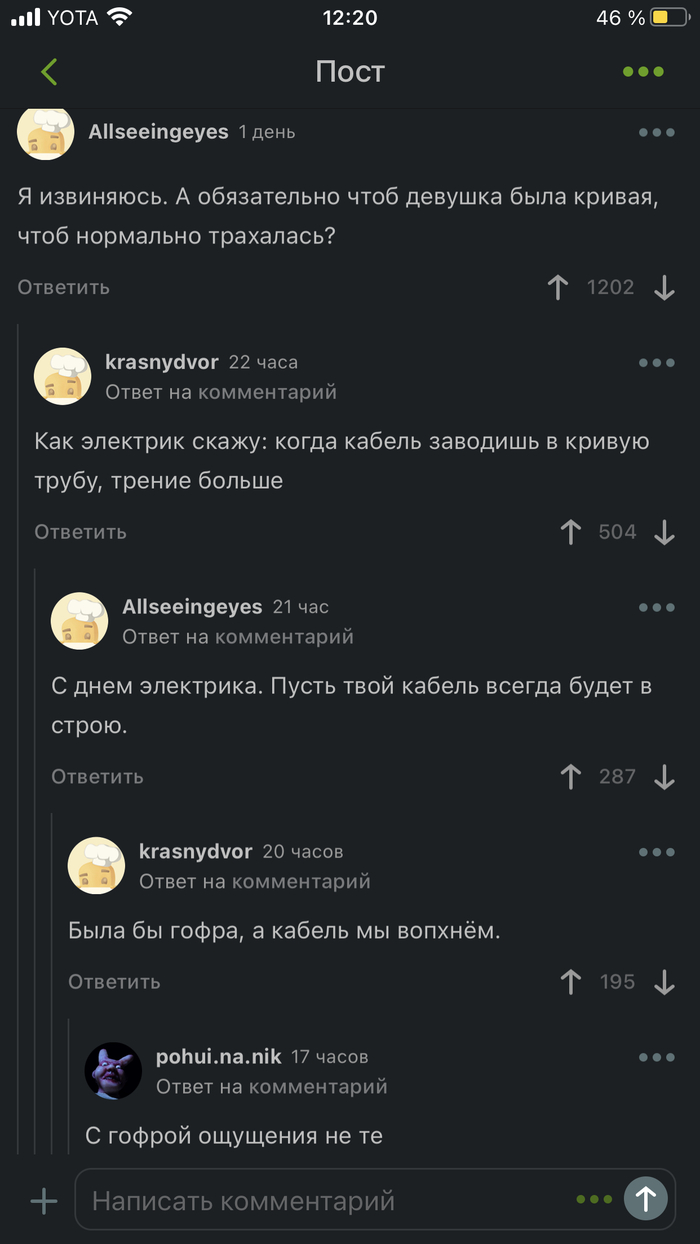Image resolution: width=700 pixels, height=1244 pixels.
Task: Upvote the comment with 504 rating
Action: click(571, 532)
